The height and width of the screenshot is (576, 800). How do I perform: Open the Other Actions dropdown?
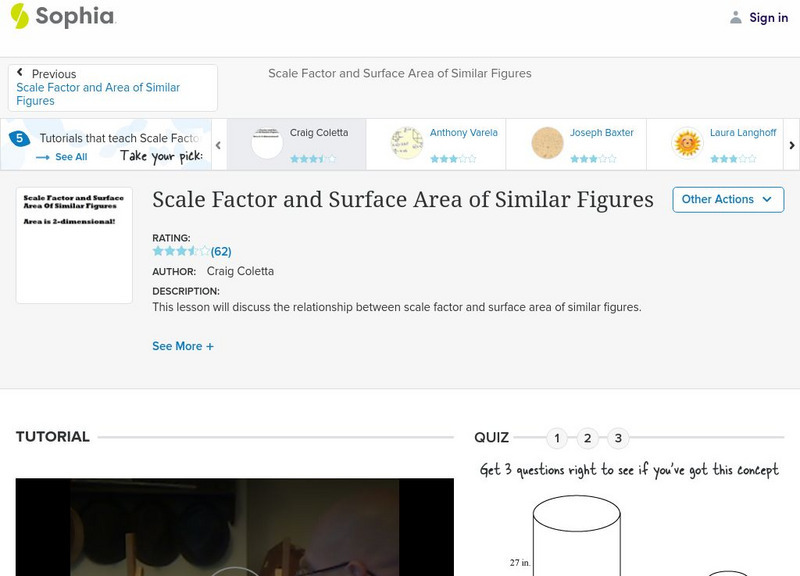[727, 199]
